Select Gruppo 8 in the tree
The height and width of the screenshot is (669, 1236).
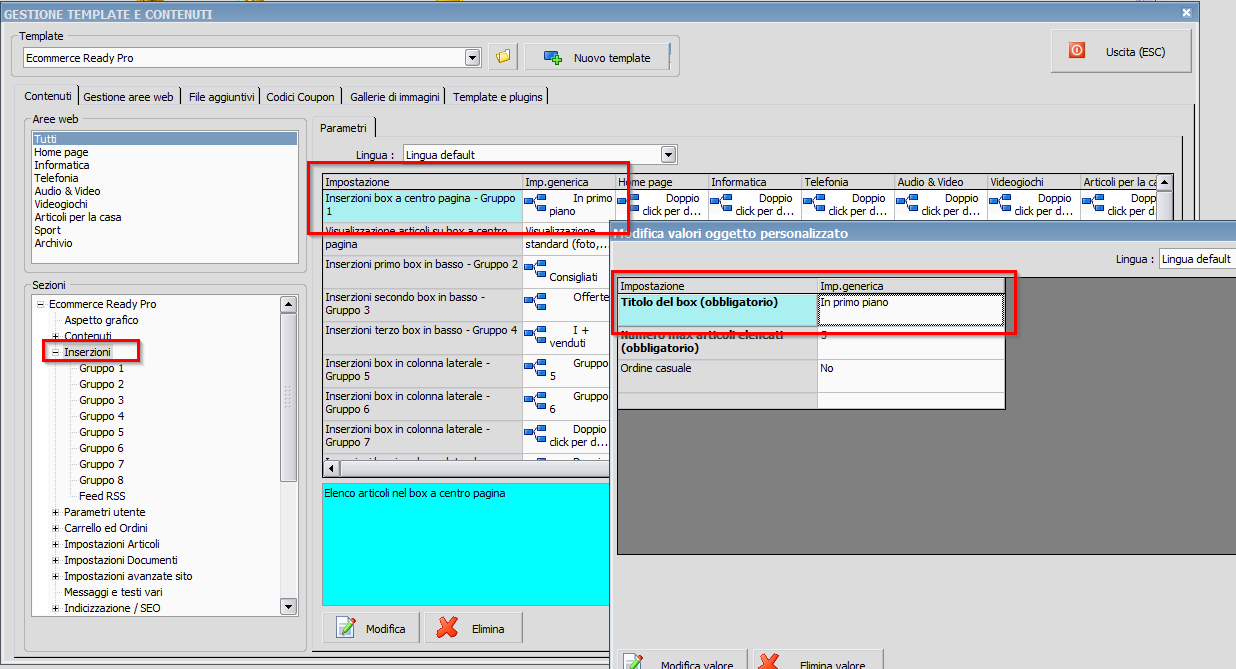[x=102, y=480]
